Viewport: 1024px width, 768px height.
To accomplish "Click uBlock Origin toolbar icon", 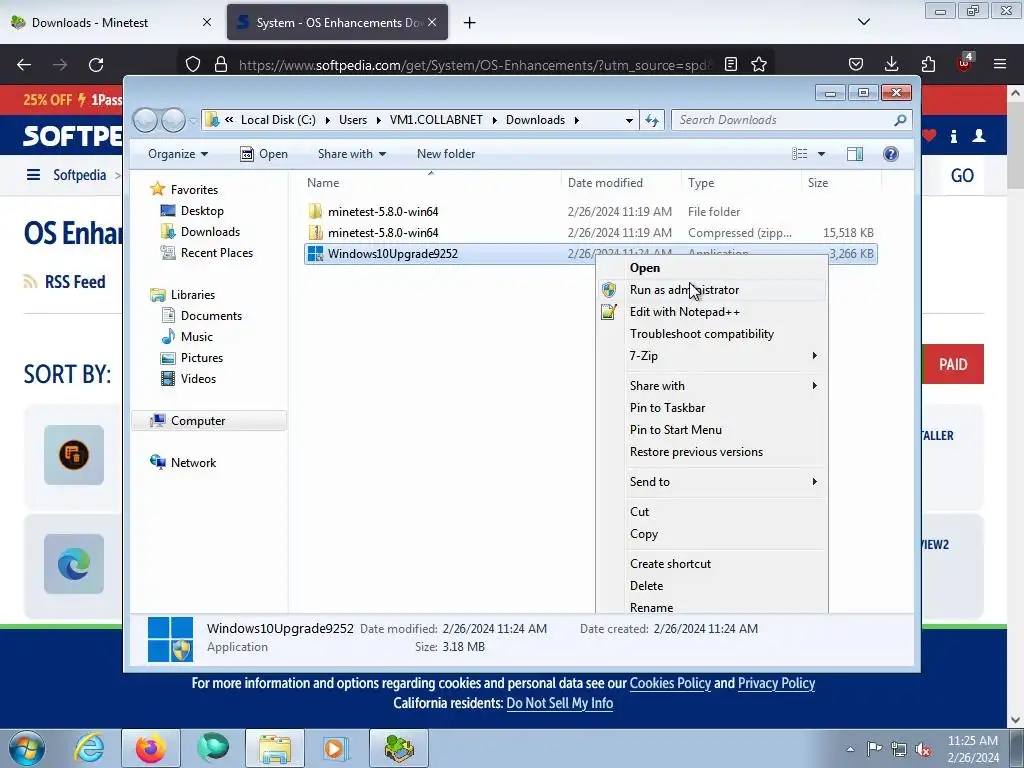I will [x=965, y=63].
